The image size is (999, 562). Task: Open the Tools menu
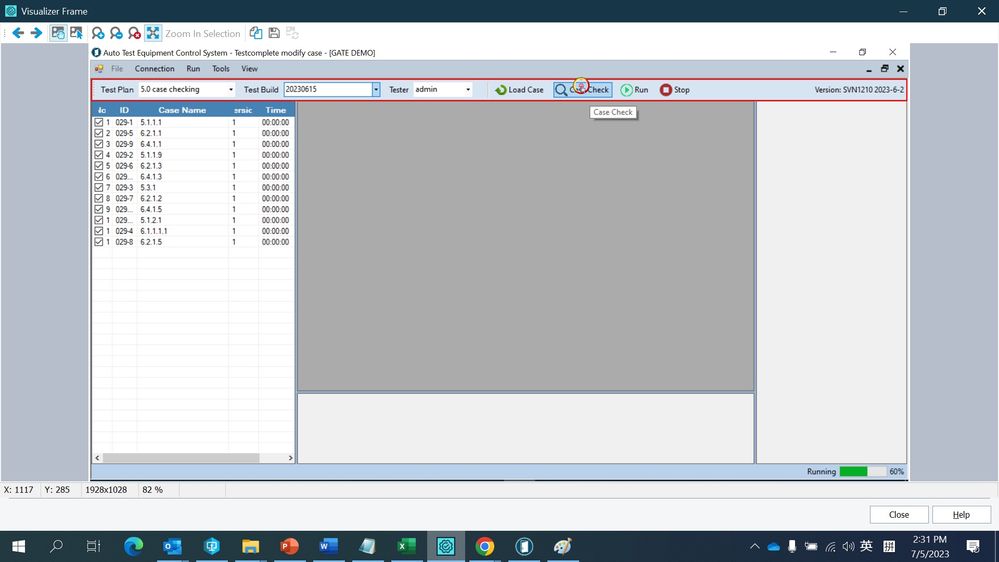(220, 69)
